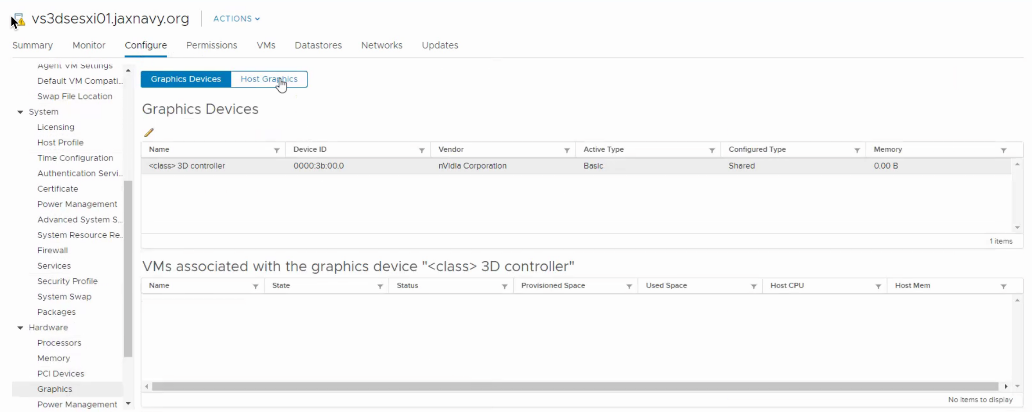Click the sidebar scroll down arrow
This screenshot has width=1032, height=412.
click(x=128, y=402)
